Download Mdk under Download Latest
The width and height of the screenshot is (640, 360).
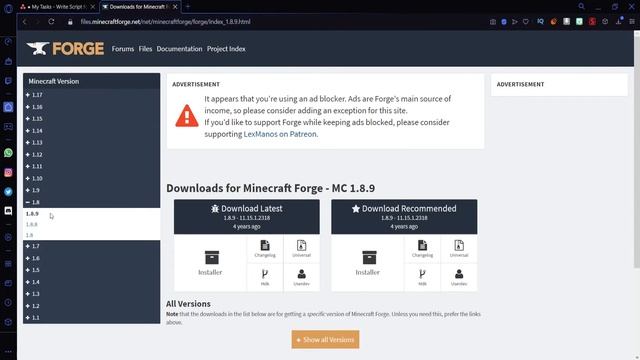coord(265,277)
